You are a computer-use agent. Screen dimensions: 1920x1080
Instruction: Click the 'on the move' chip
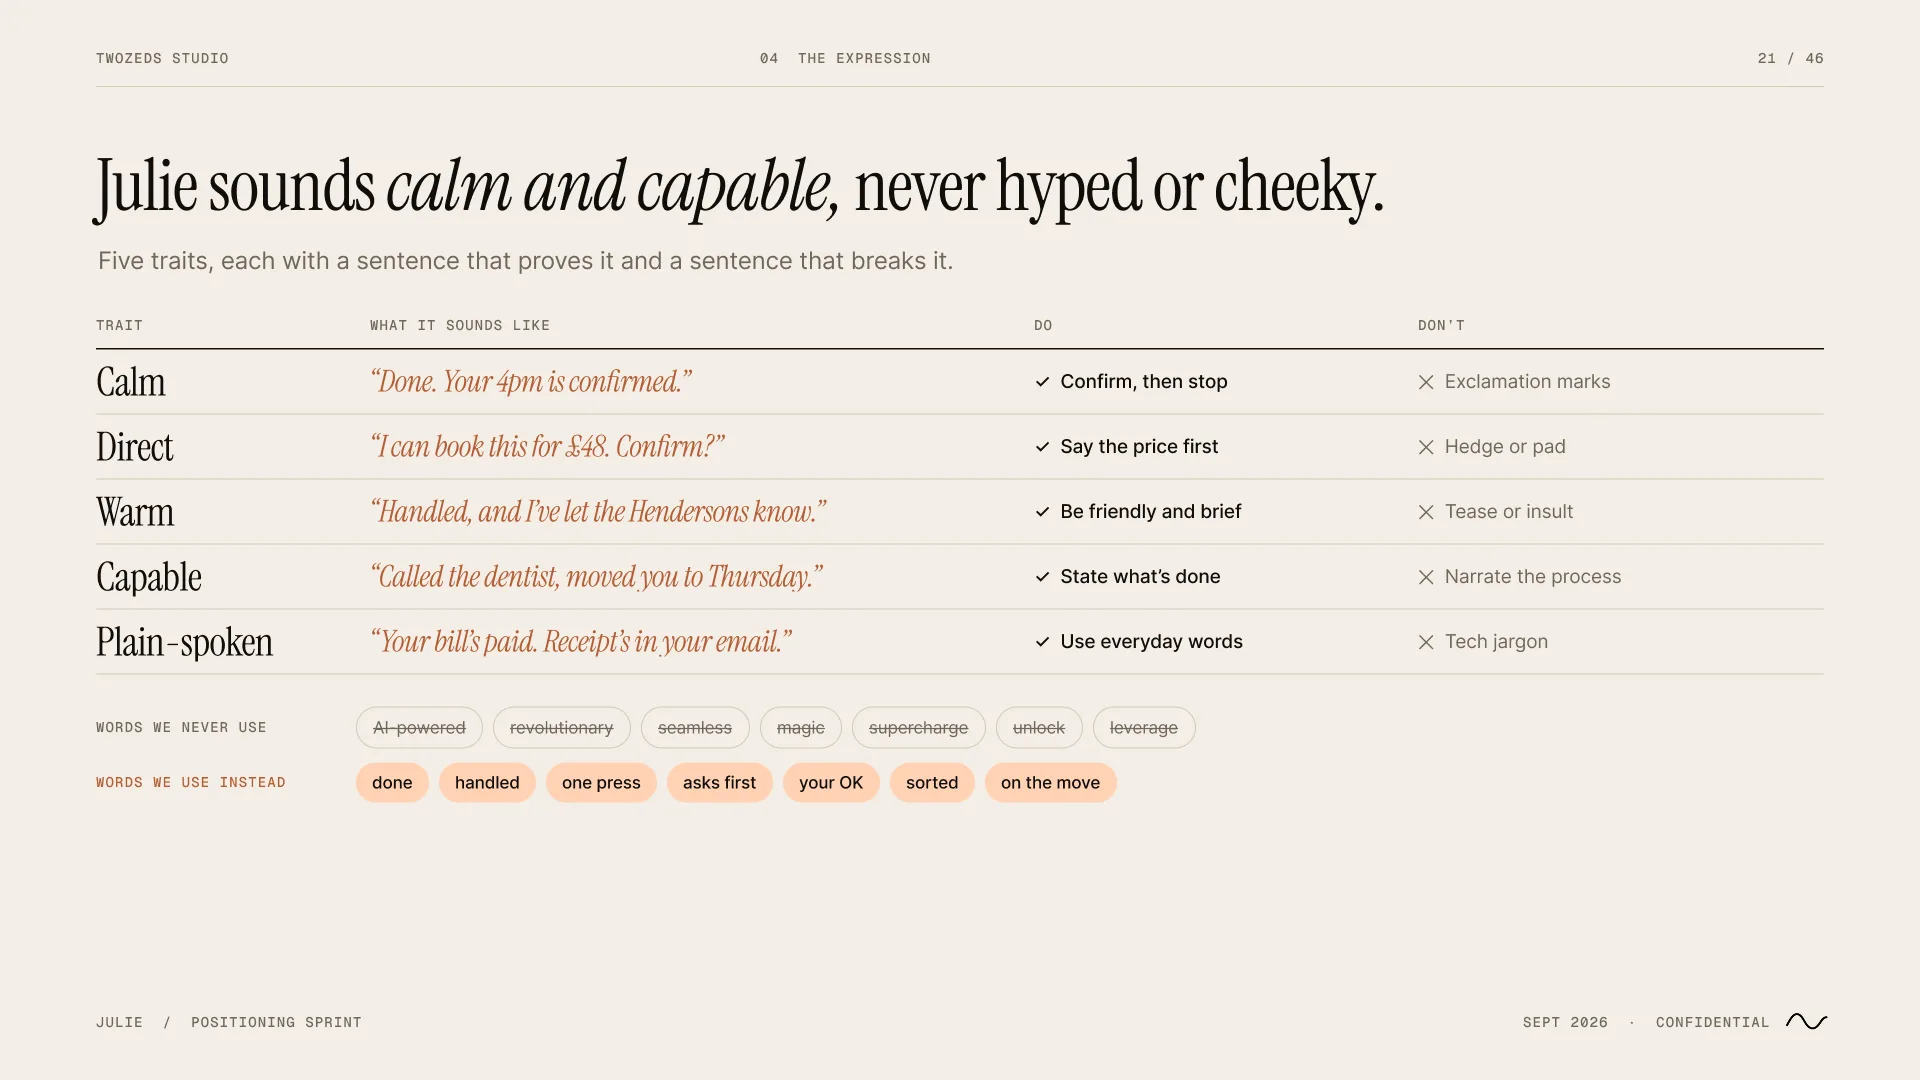click(1050, 783)
